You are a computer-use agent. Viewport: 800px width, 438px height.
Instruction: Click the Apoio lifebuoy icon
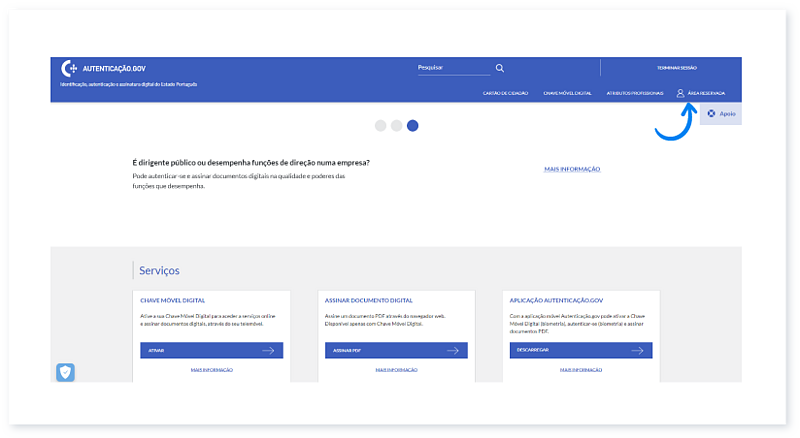click(x=711, y=114)
